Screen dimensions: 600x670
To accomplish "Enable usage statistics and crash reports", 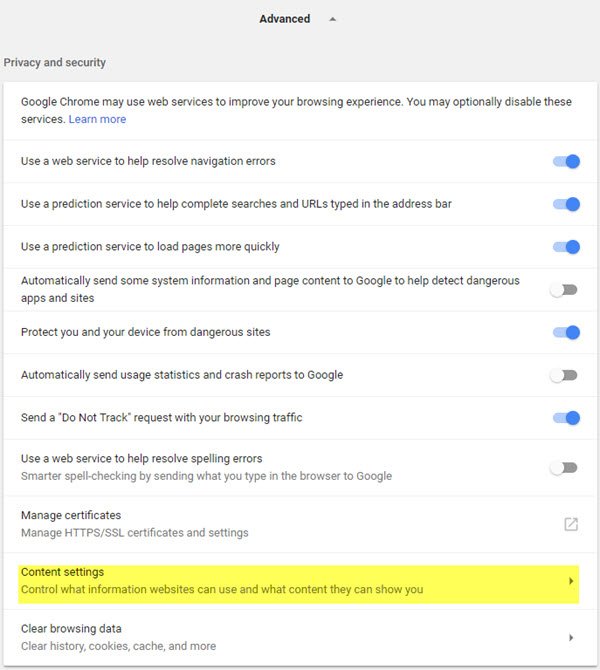I will coord(565,375).
